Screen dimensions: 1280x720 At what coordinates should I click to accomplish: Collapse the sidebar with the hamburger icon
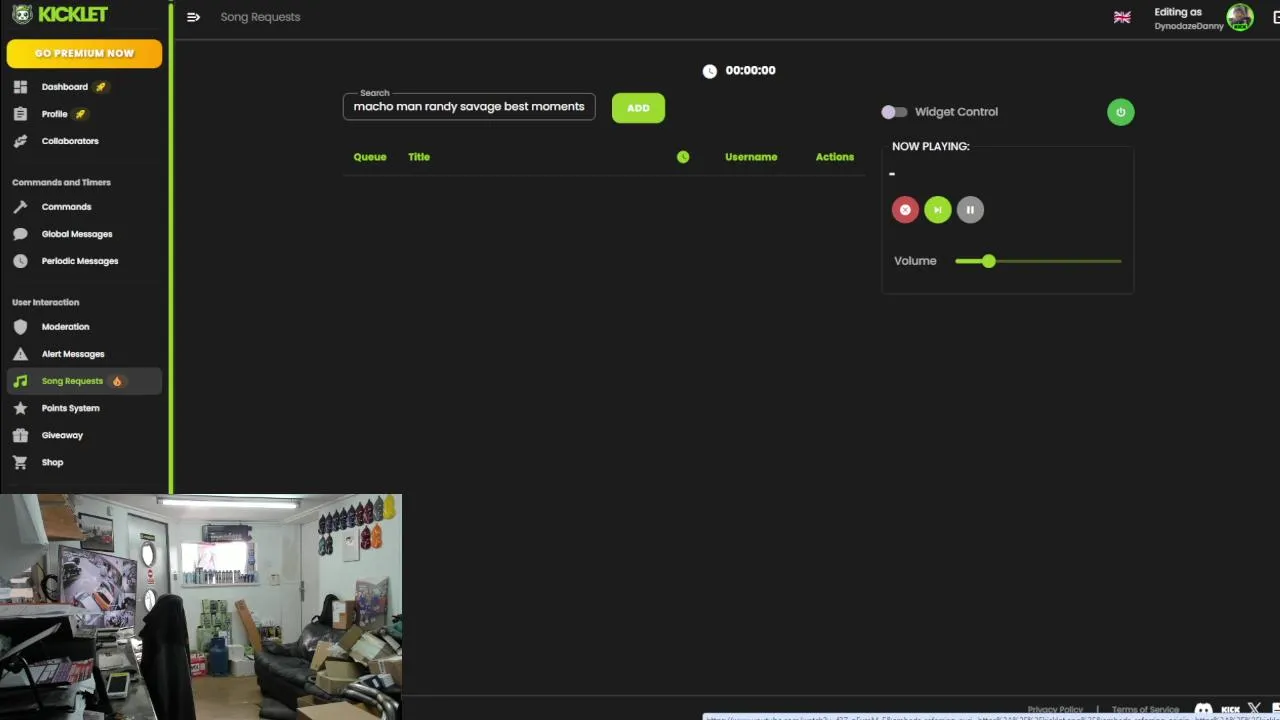tap(193, 17)
